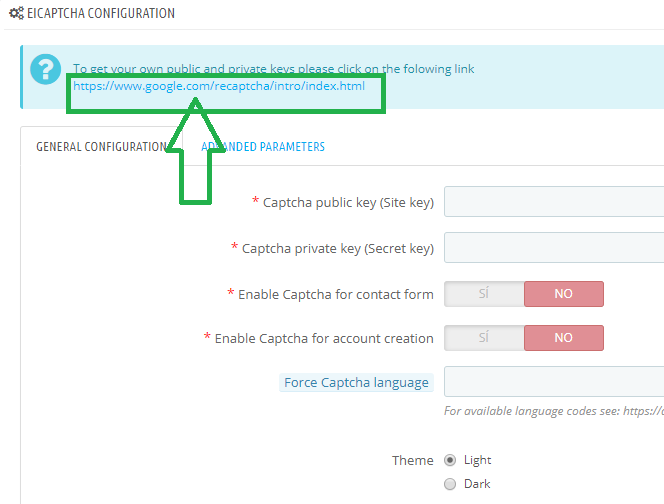Select the Light theme radio button

point(450,460)
